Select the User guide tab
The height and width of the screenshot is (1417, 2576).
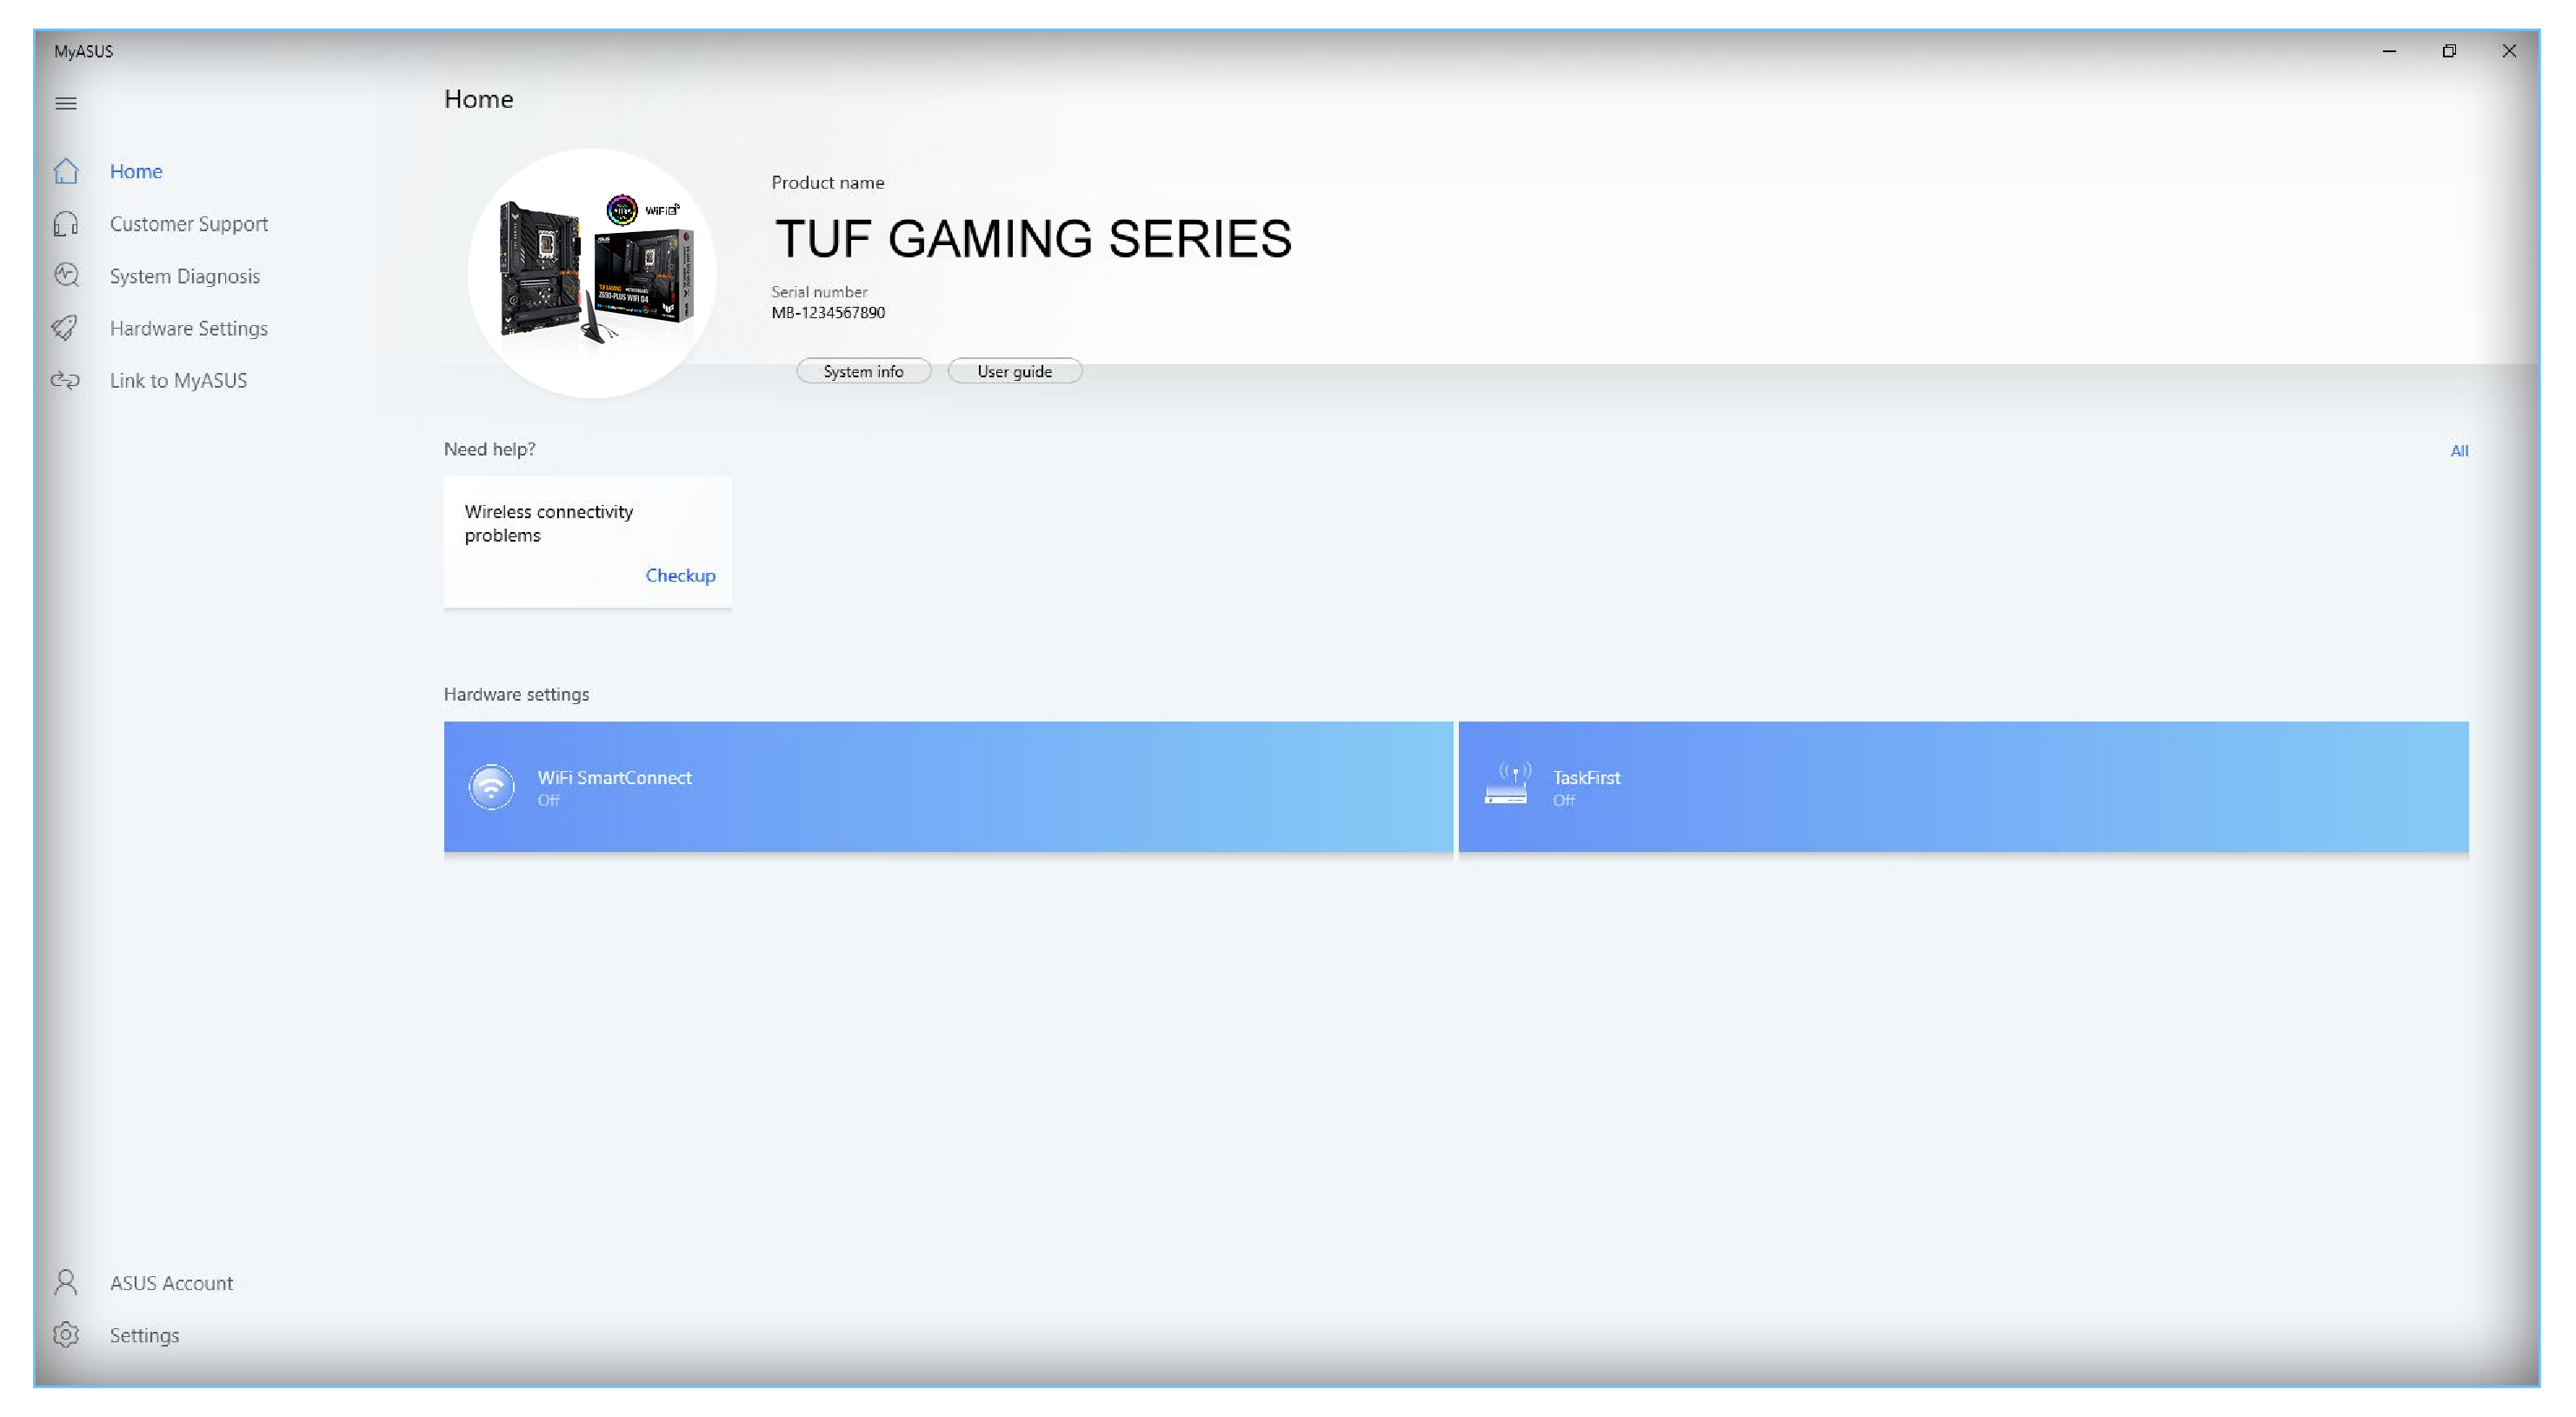(1015, 370)
